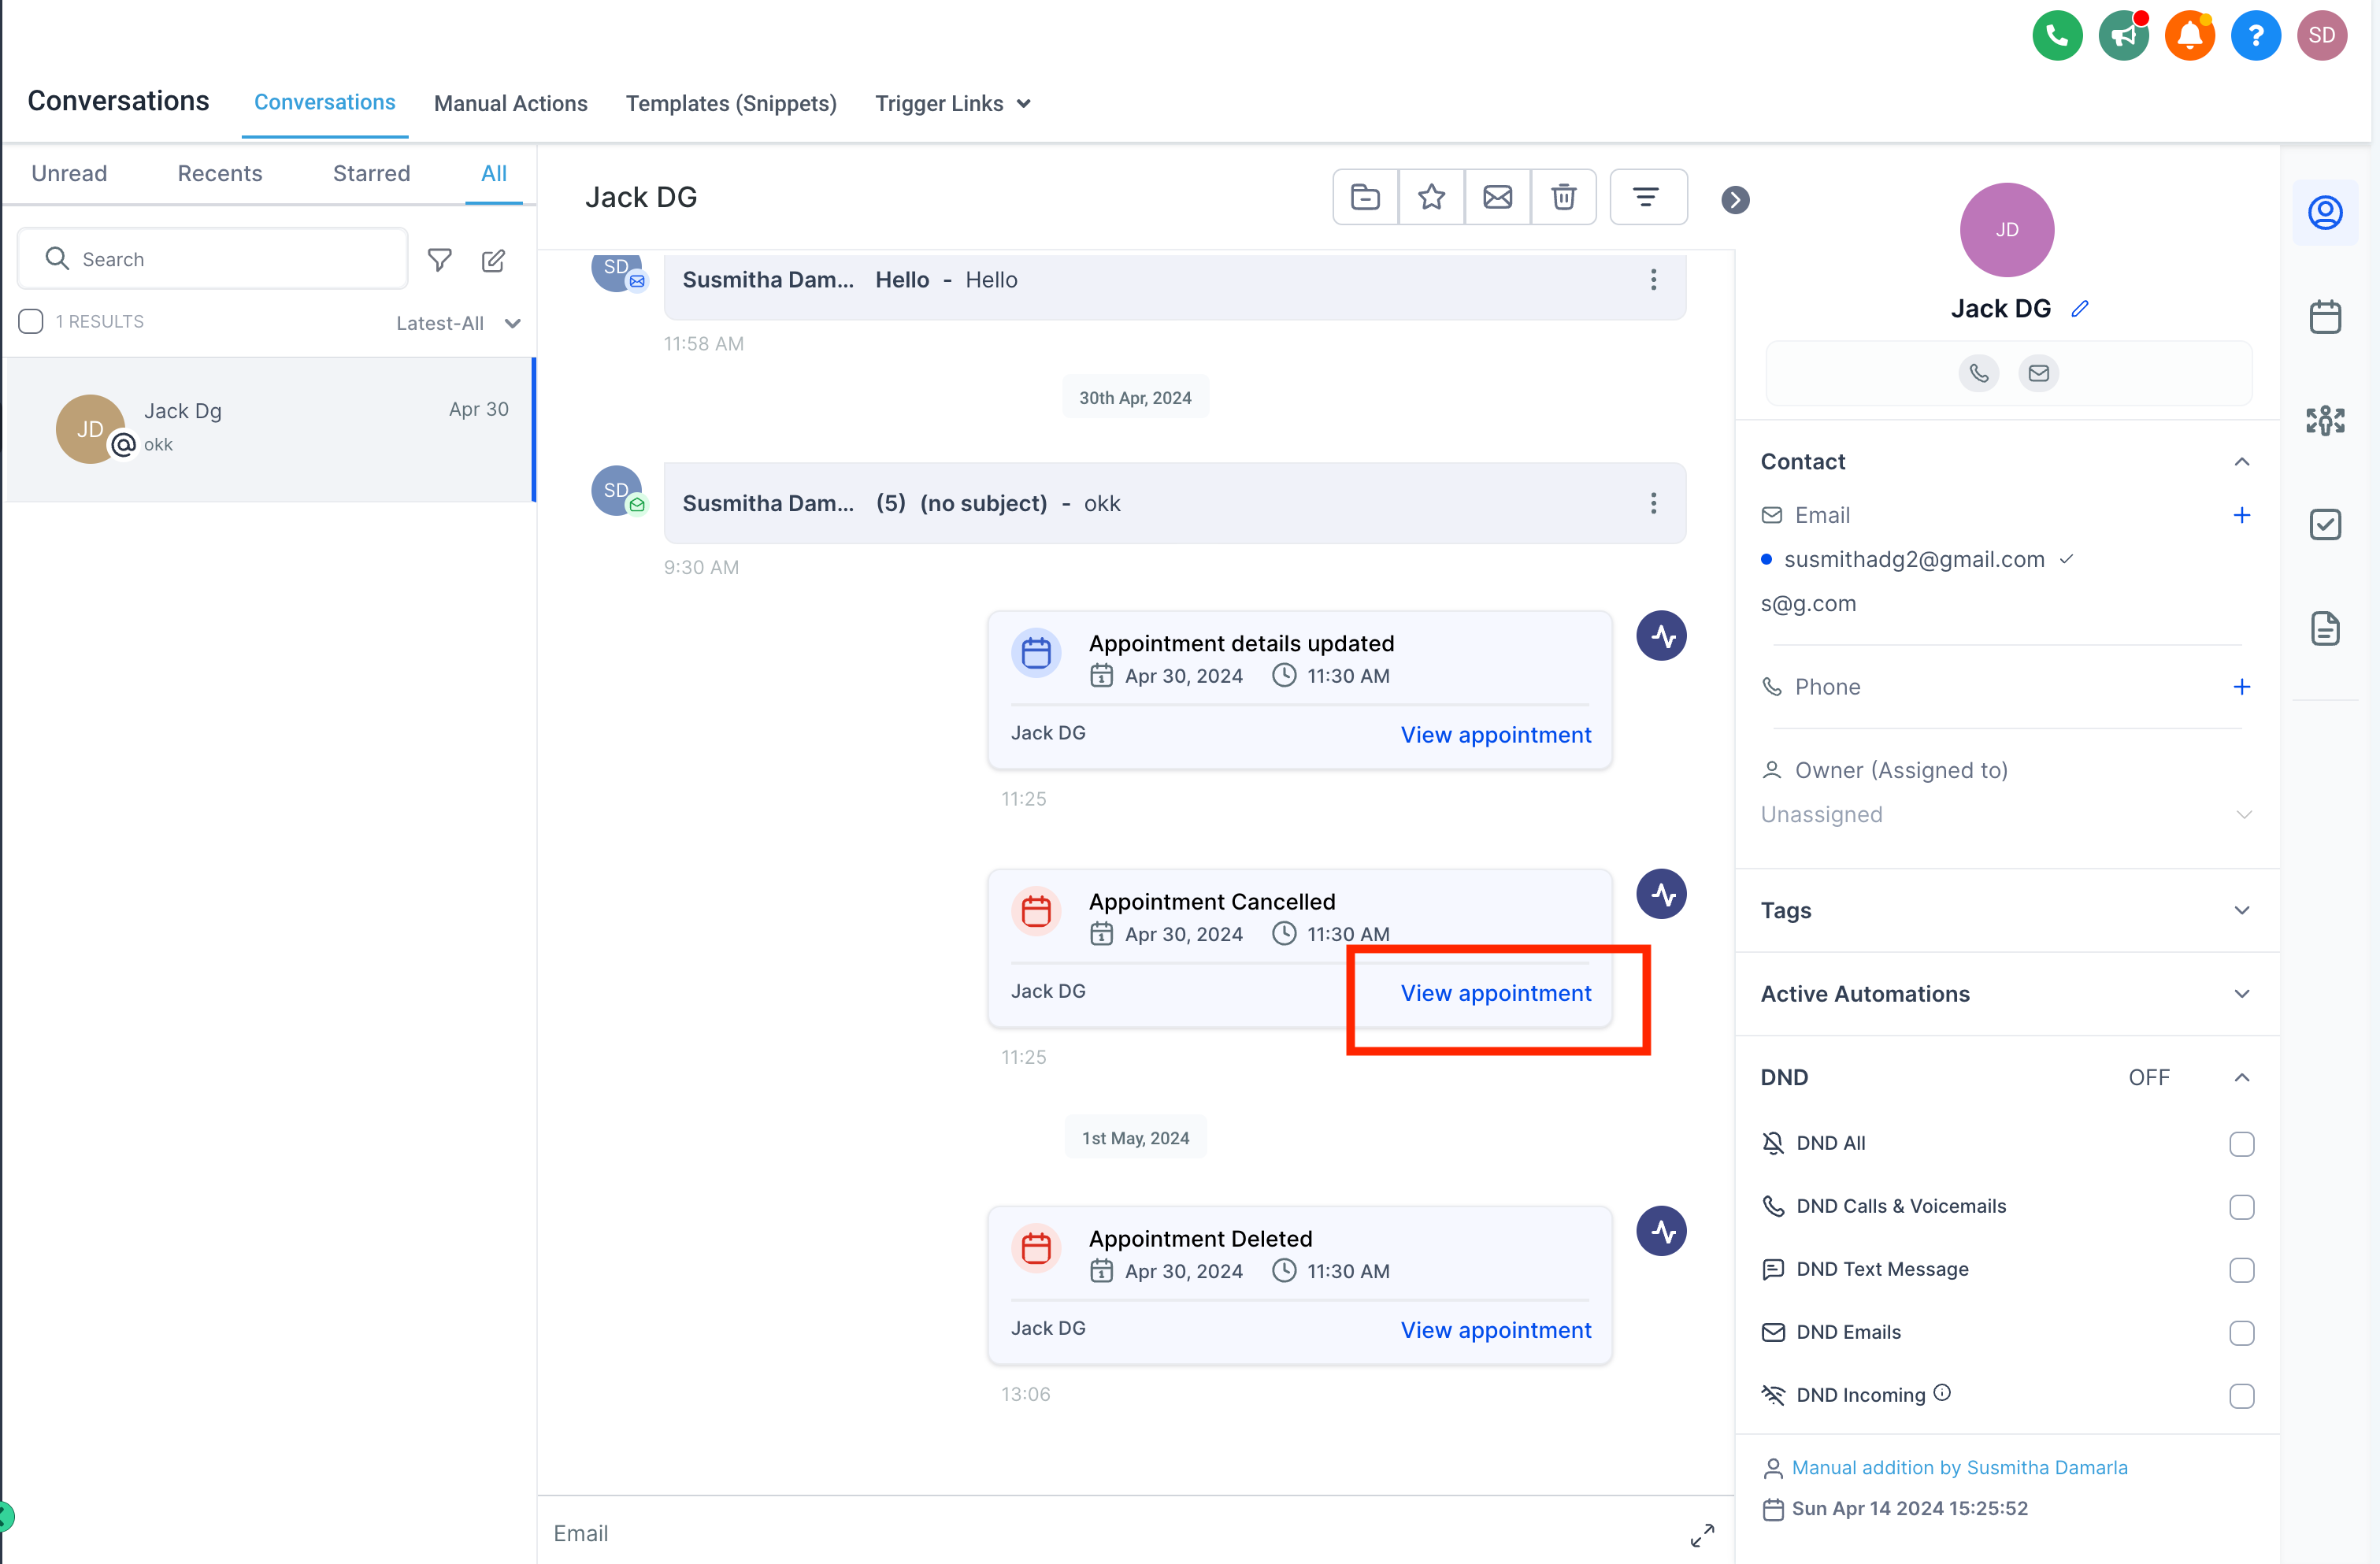Enable the DND All checkbox

pyautogui.click(x=2241, y=1143)
